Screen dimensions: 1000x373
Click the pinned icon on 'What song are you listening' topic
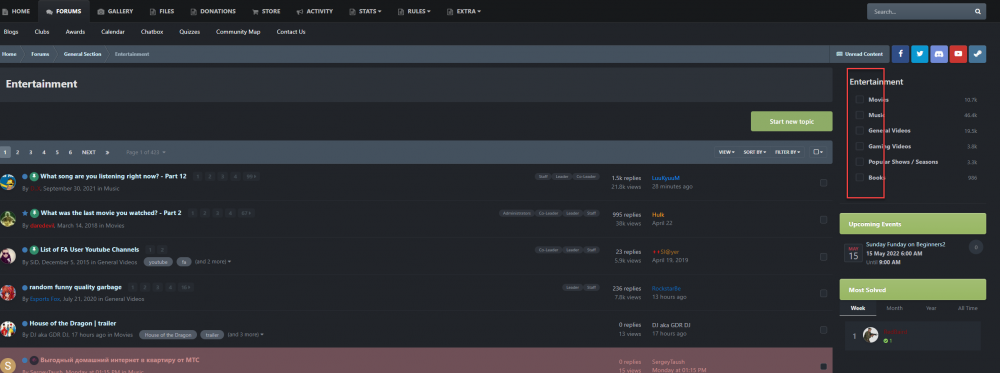[x=34, y=177]
